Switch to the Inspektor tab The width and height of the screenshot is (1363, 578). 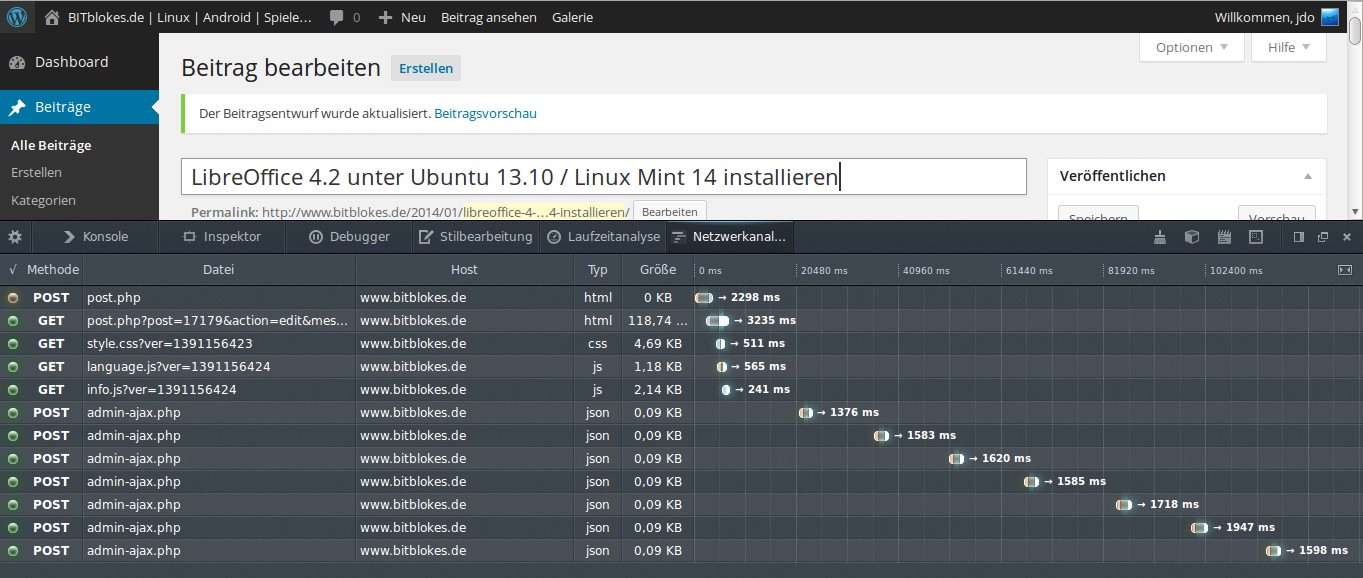click(221, 237)
